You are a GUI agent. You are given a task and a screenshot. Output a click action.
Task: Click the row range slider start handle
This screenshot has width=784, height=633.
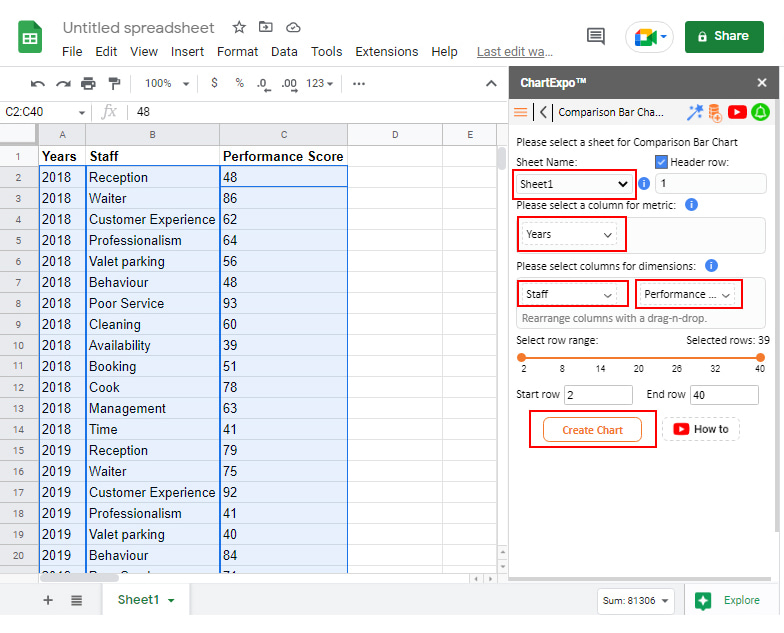coord(522,357)
